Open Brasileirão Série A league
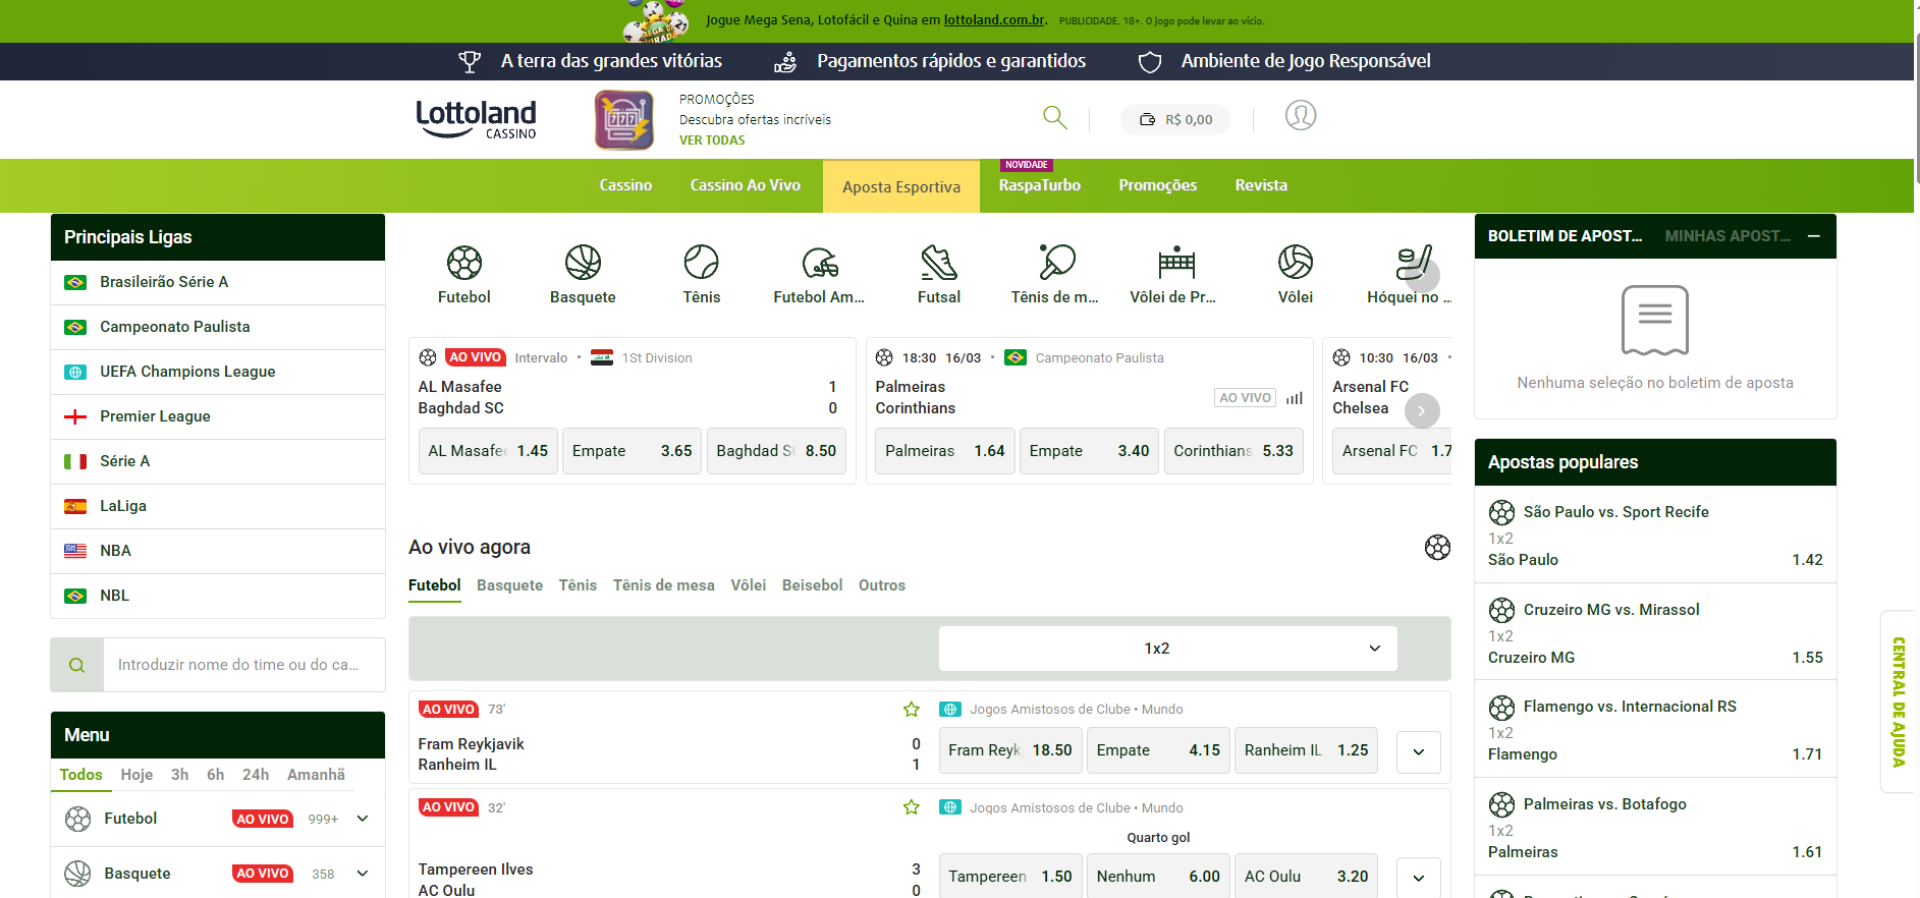1920x898 pixels. [x=164, y=282]
